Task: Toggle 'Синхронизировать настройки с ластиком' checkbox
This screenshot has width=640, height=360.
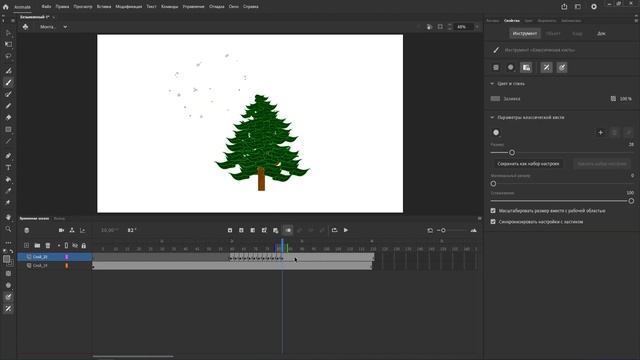Action: coord(493,222)
